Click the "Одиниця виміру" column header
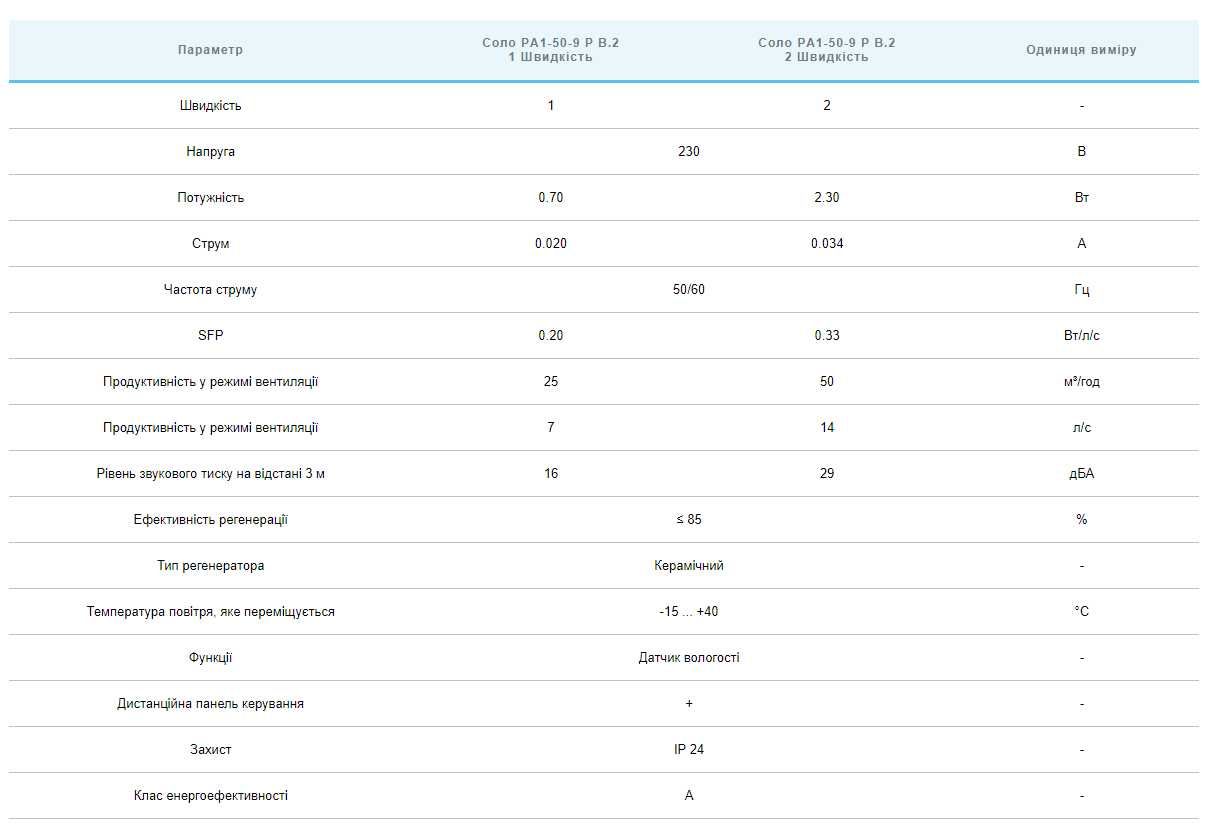The height and width of the screenshot is (833, 1226). pyautogui.click(x=1081, y=50)
